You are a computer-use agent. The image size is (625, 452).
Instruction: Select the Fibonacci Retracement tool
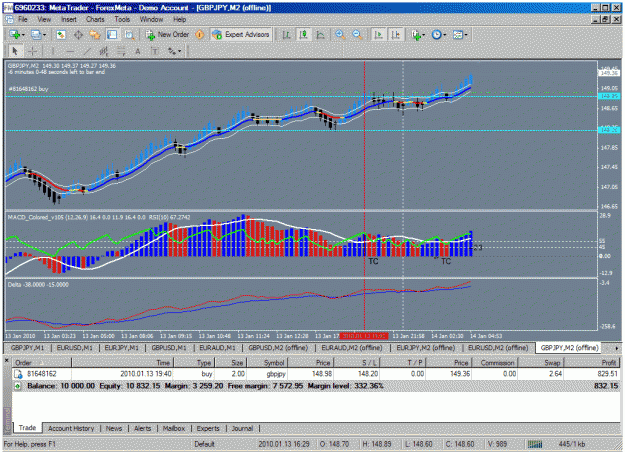121,51
